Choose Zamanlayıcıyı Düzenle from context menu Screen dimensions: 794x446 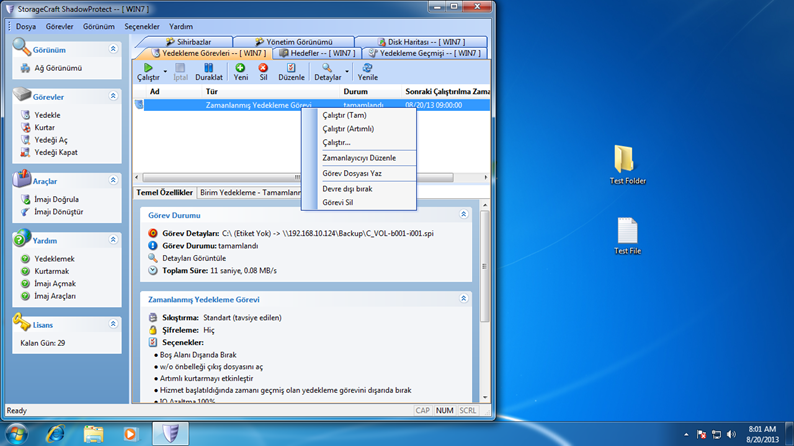pyautogui.click(x=359, y=158)
